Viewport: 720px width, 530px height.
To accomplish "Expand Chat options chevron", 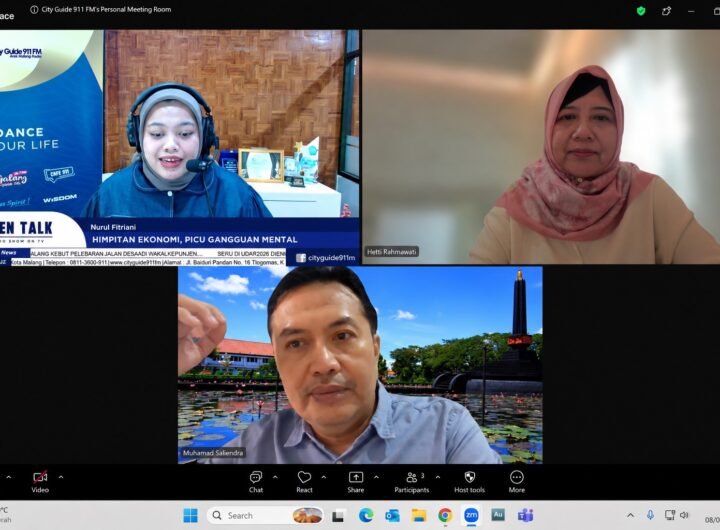I will coord(275,477).
